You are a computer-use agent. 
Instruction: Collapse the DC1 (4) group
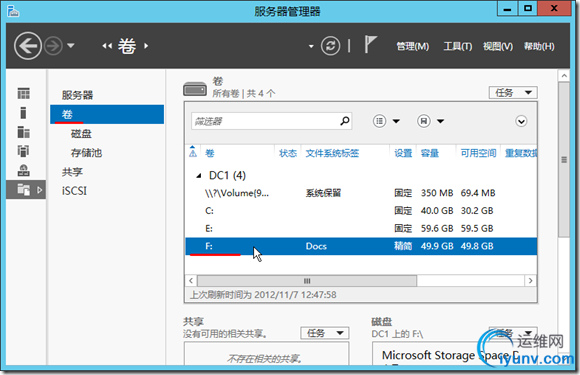[199, 176]
